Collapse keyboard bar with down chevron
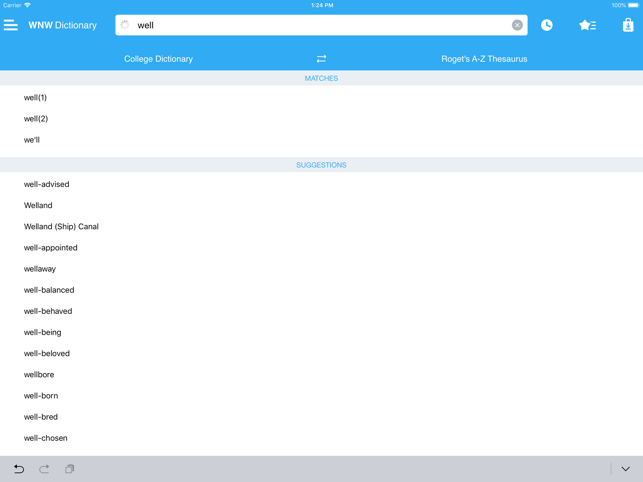Image resolution: width=643 pixels, height=482 pixels. point(625,468)
